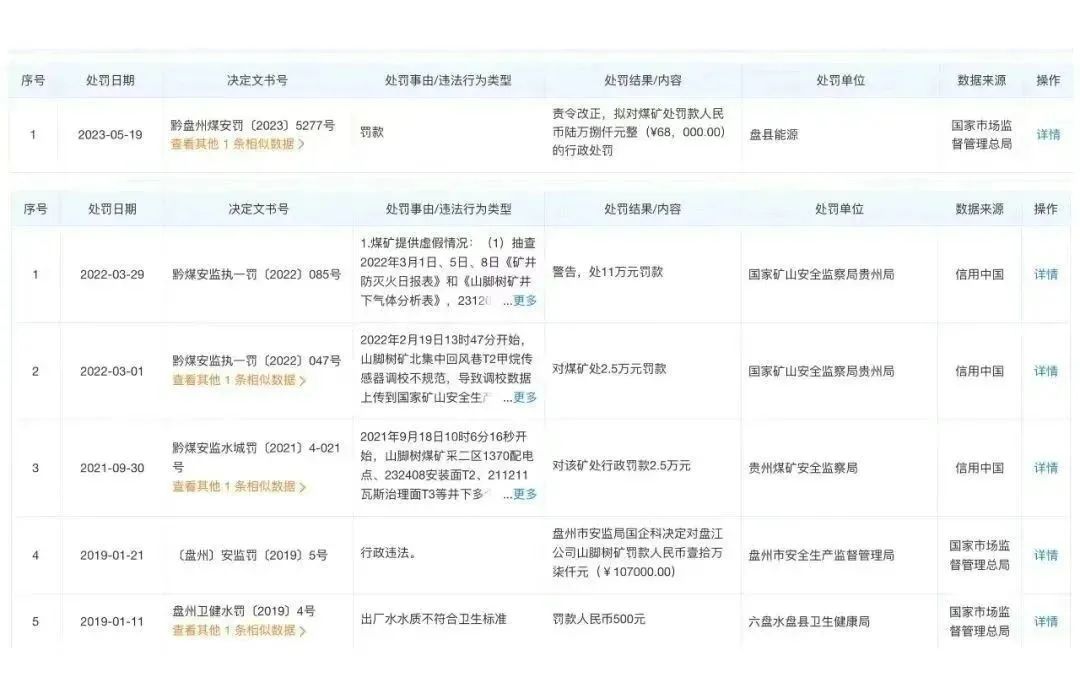Select document number 〔盘州〕安监罚〔2019〕5号

[251, 555]
